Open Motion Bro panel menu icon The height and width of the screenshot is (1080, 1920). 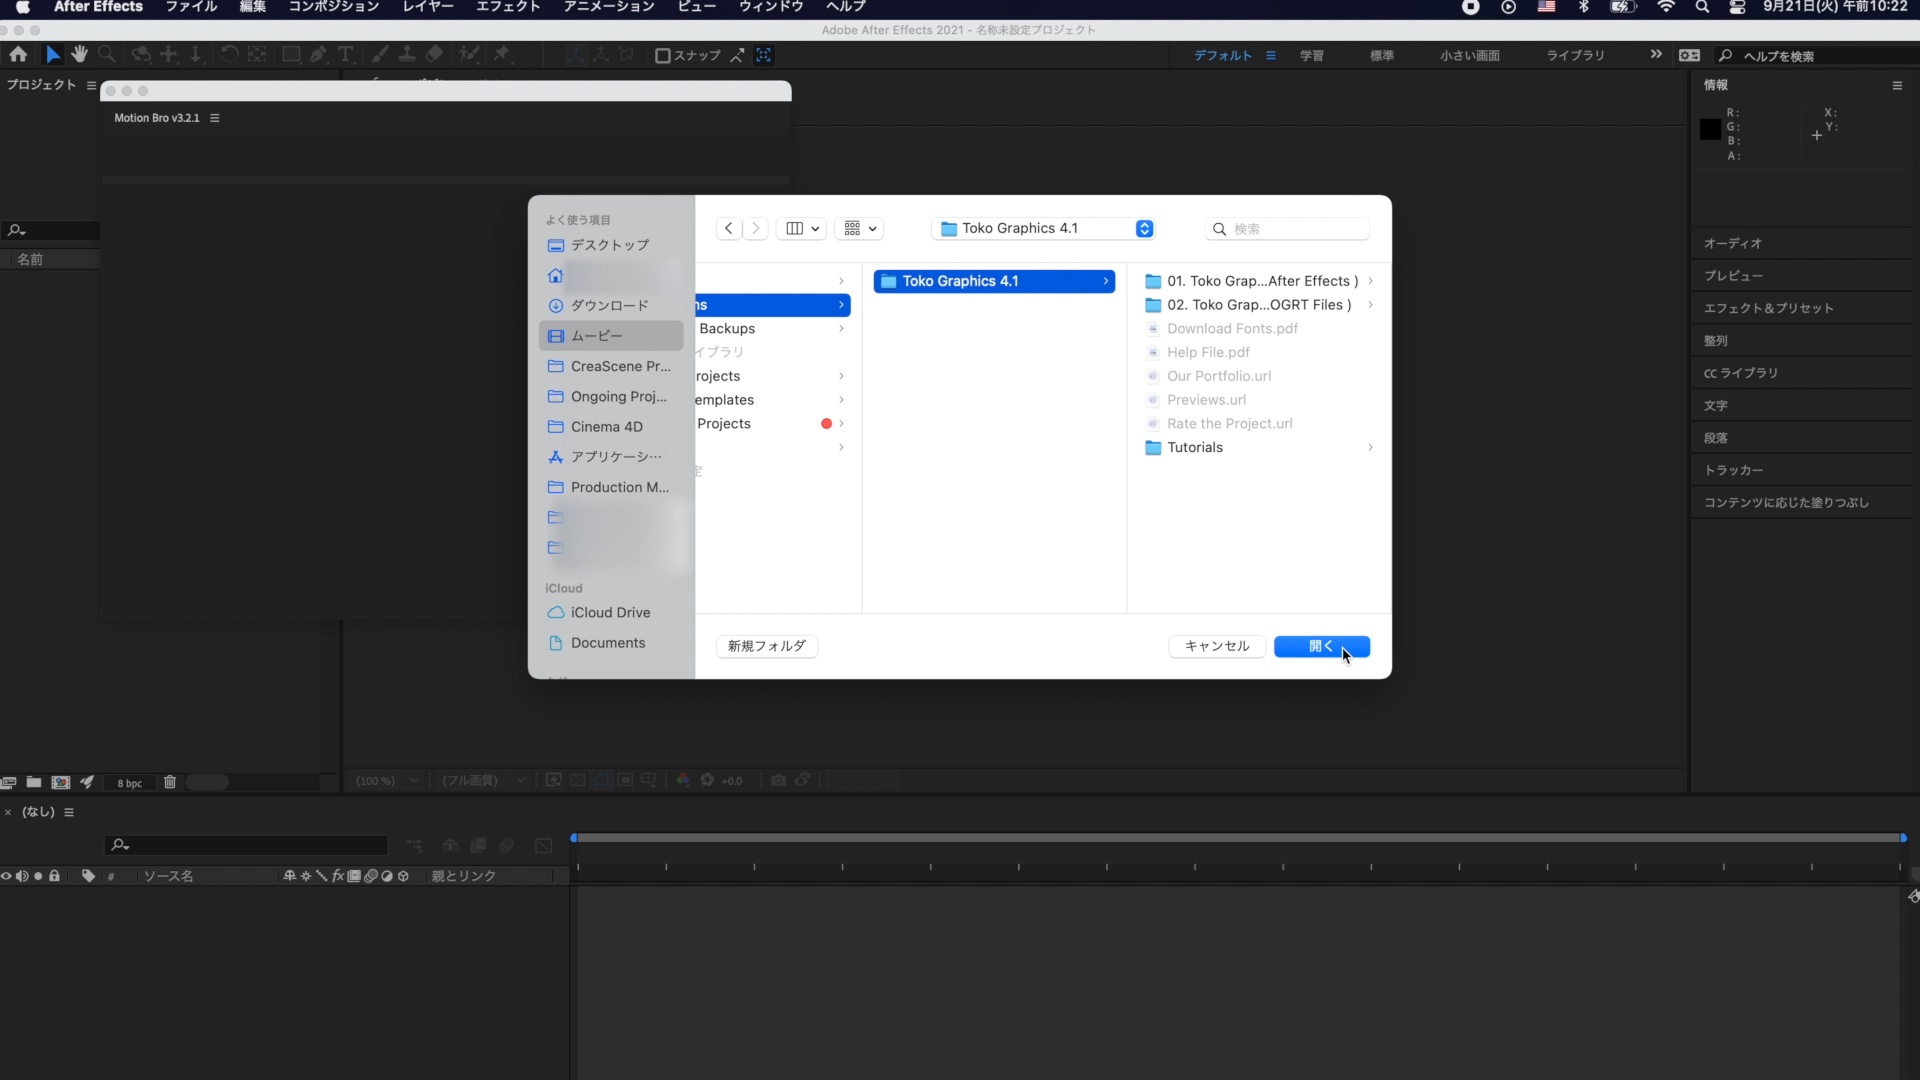pos(215,118)
